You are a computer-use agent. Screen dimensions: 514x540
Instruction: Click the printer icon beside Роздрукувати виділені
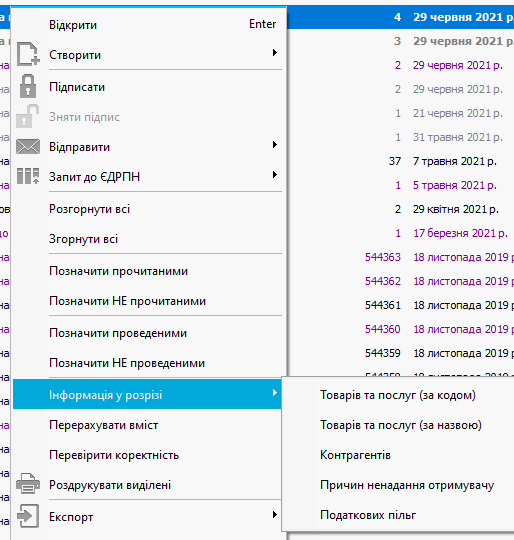pos(28,484)
